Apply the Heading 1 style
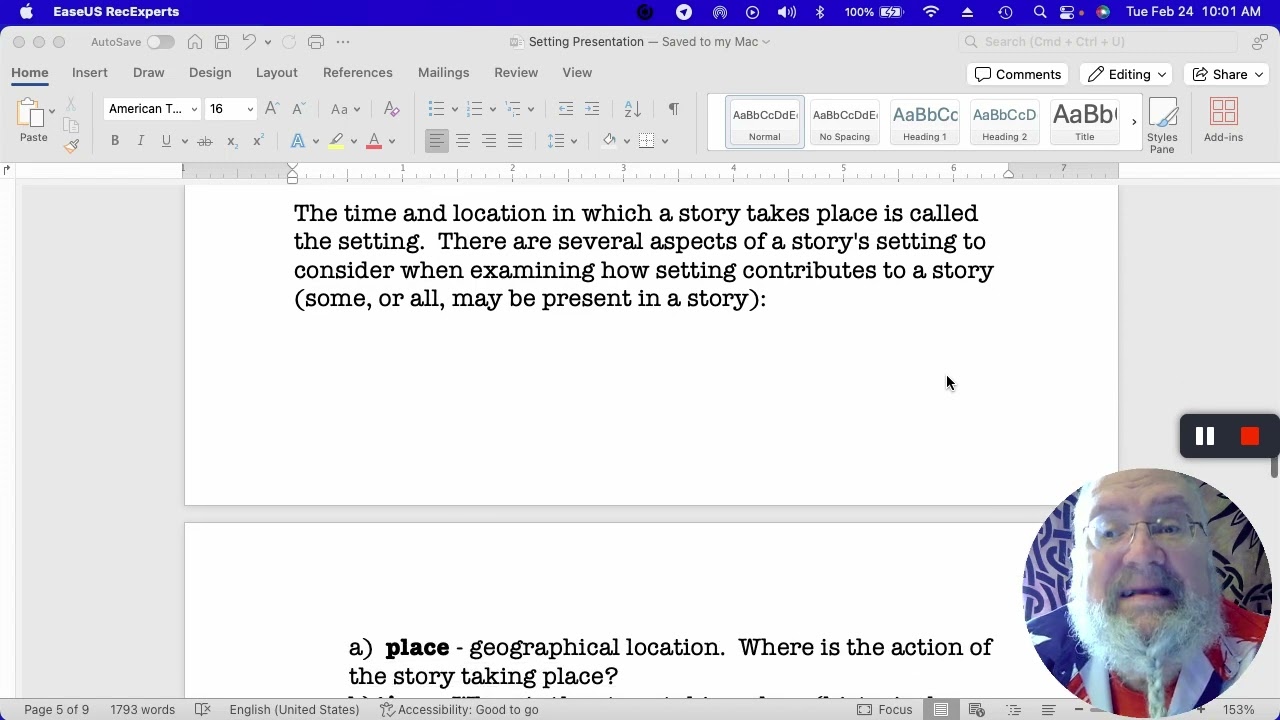 click(925, 122)
